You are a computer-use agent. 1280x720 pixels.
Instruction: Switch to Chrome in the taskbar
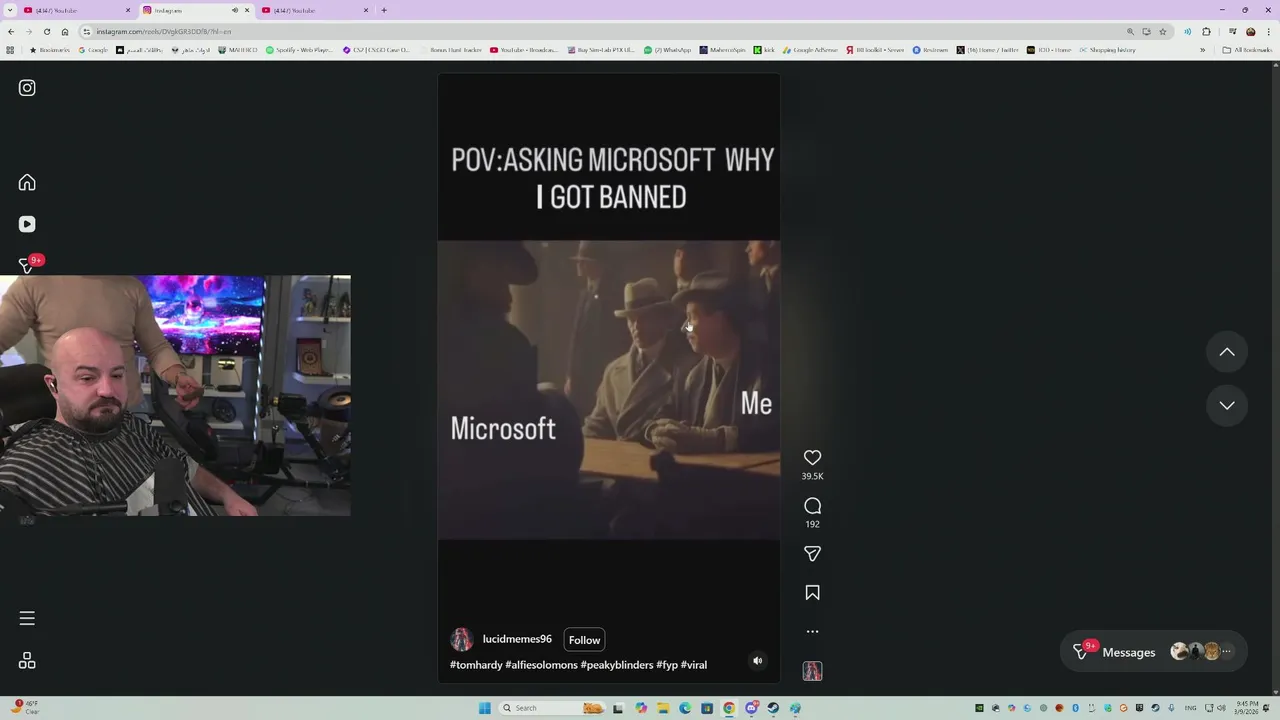click(729, 708)
